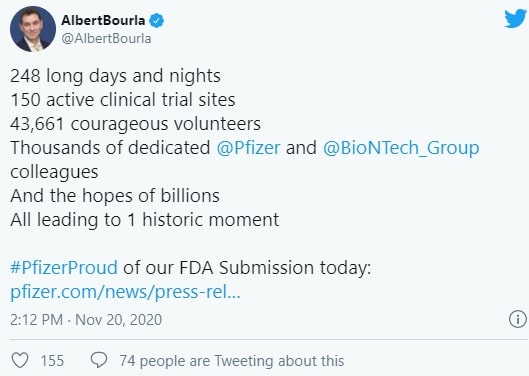This screenshot has height=376, width=529.
Task: Click the Twitter bird logo
Action: pos(515,18)
